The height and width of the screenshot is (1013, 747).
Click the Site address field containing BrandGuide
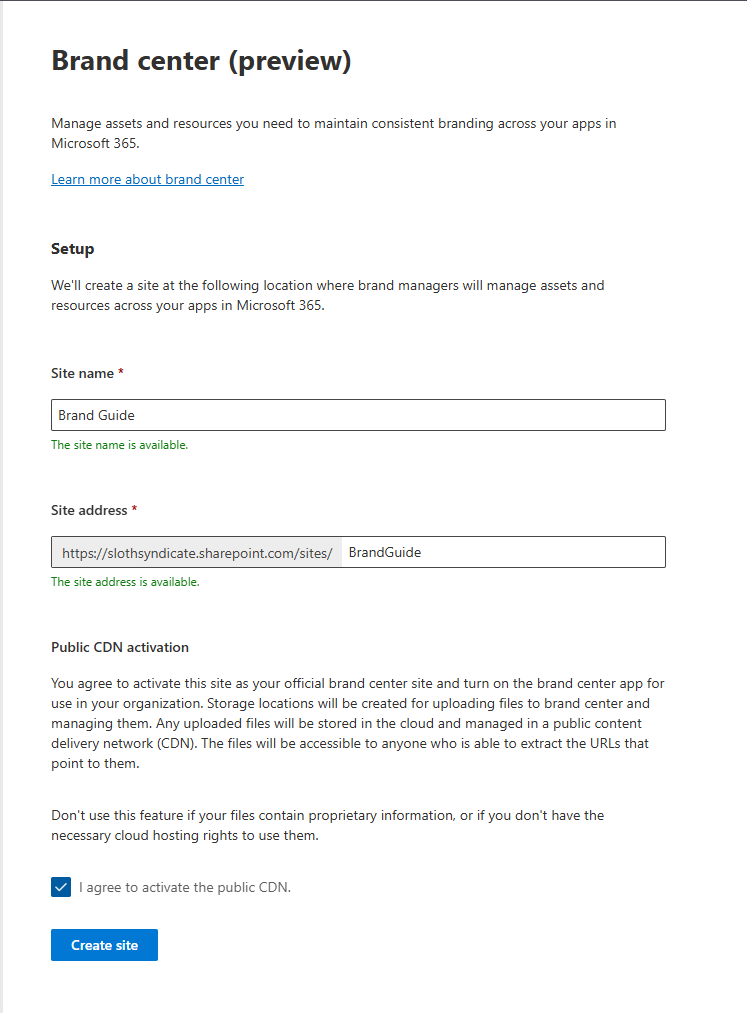point(503,552)
